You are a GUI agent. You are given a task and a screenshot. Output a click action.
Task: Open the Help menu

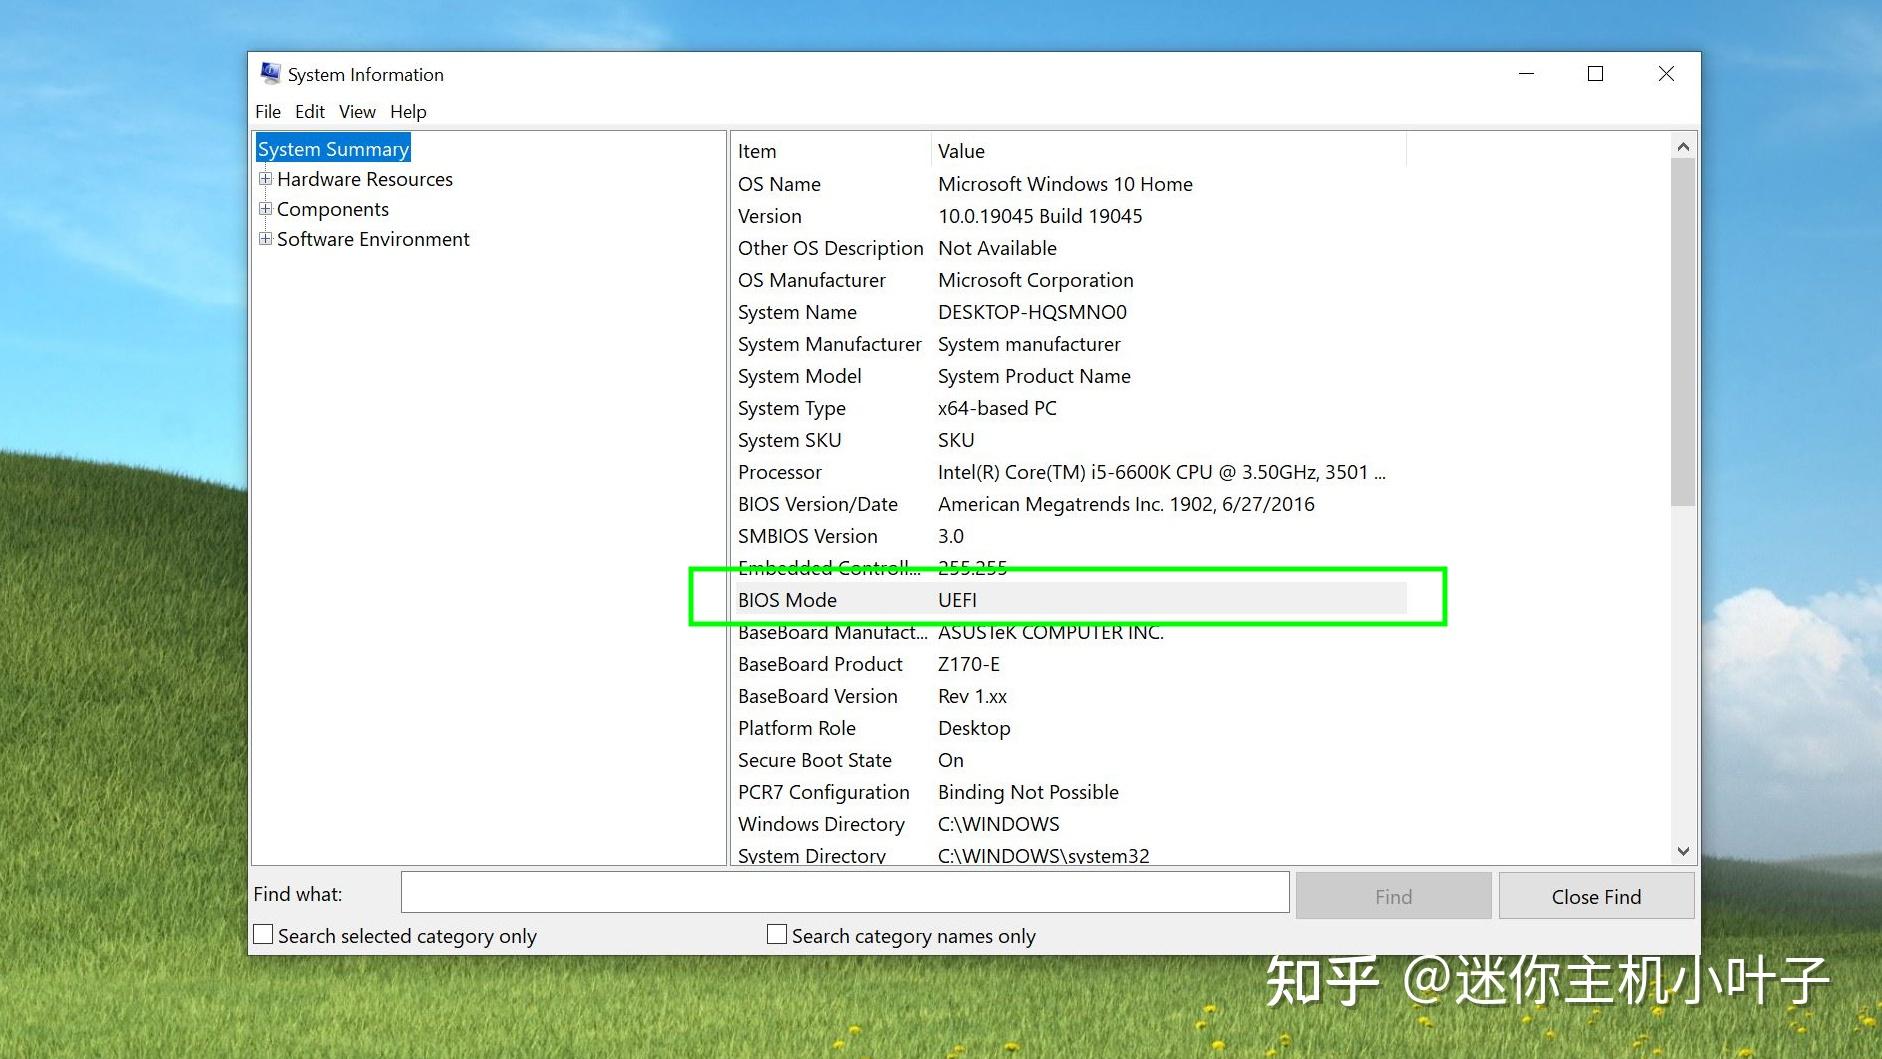click(407, 111)
